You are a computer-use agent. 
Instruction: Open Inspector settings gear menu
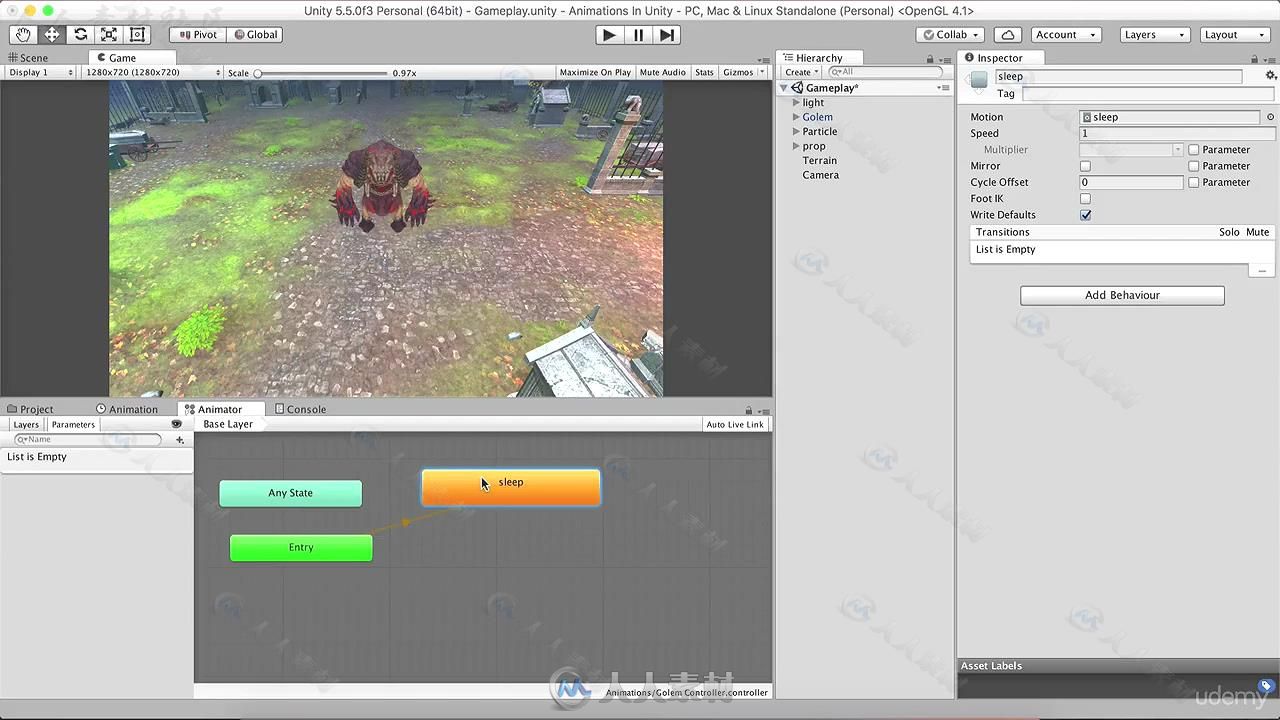[1271, 76]
